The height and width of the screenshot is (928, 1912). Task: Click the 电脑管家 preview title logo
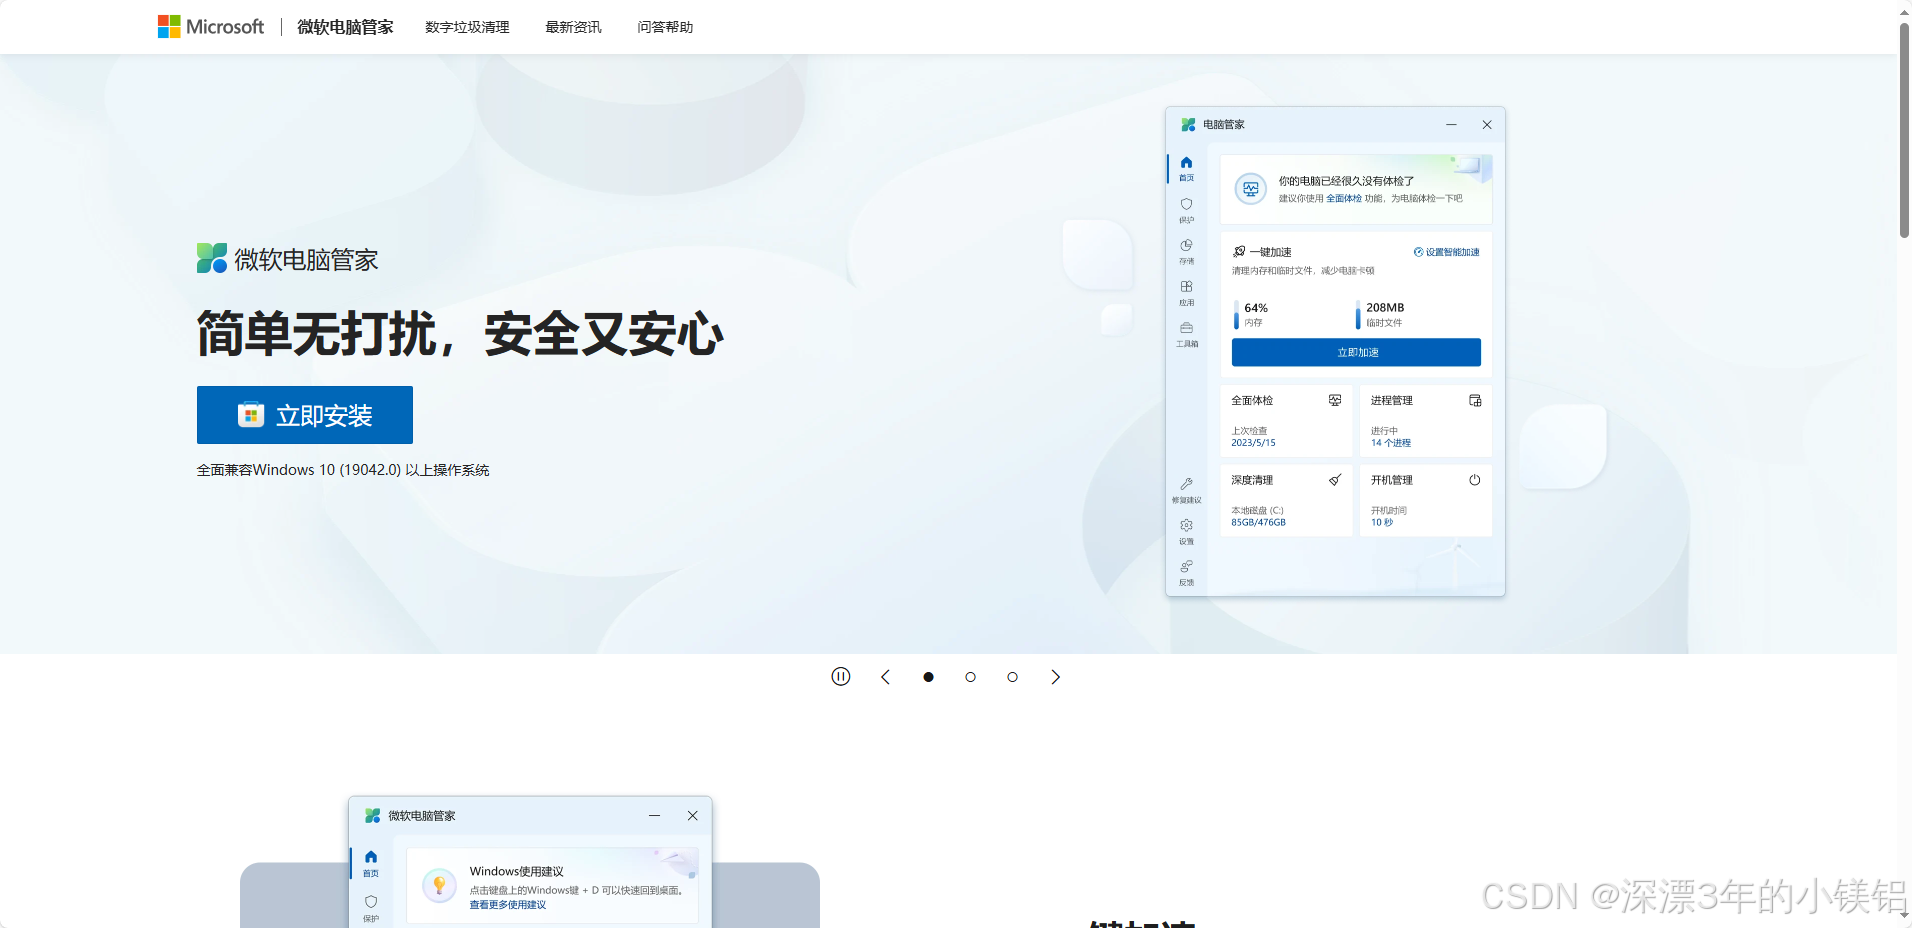pos(1188,125)
